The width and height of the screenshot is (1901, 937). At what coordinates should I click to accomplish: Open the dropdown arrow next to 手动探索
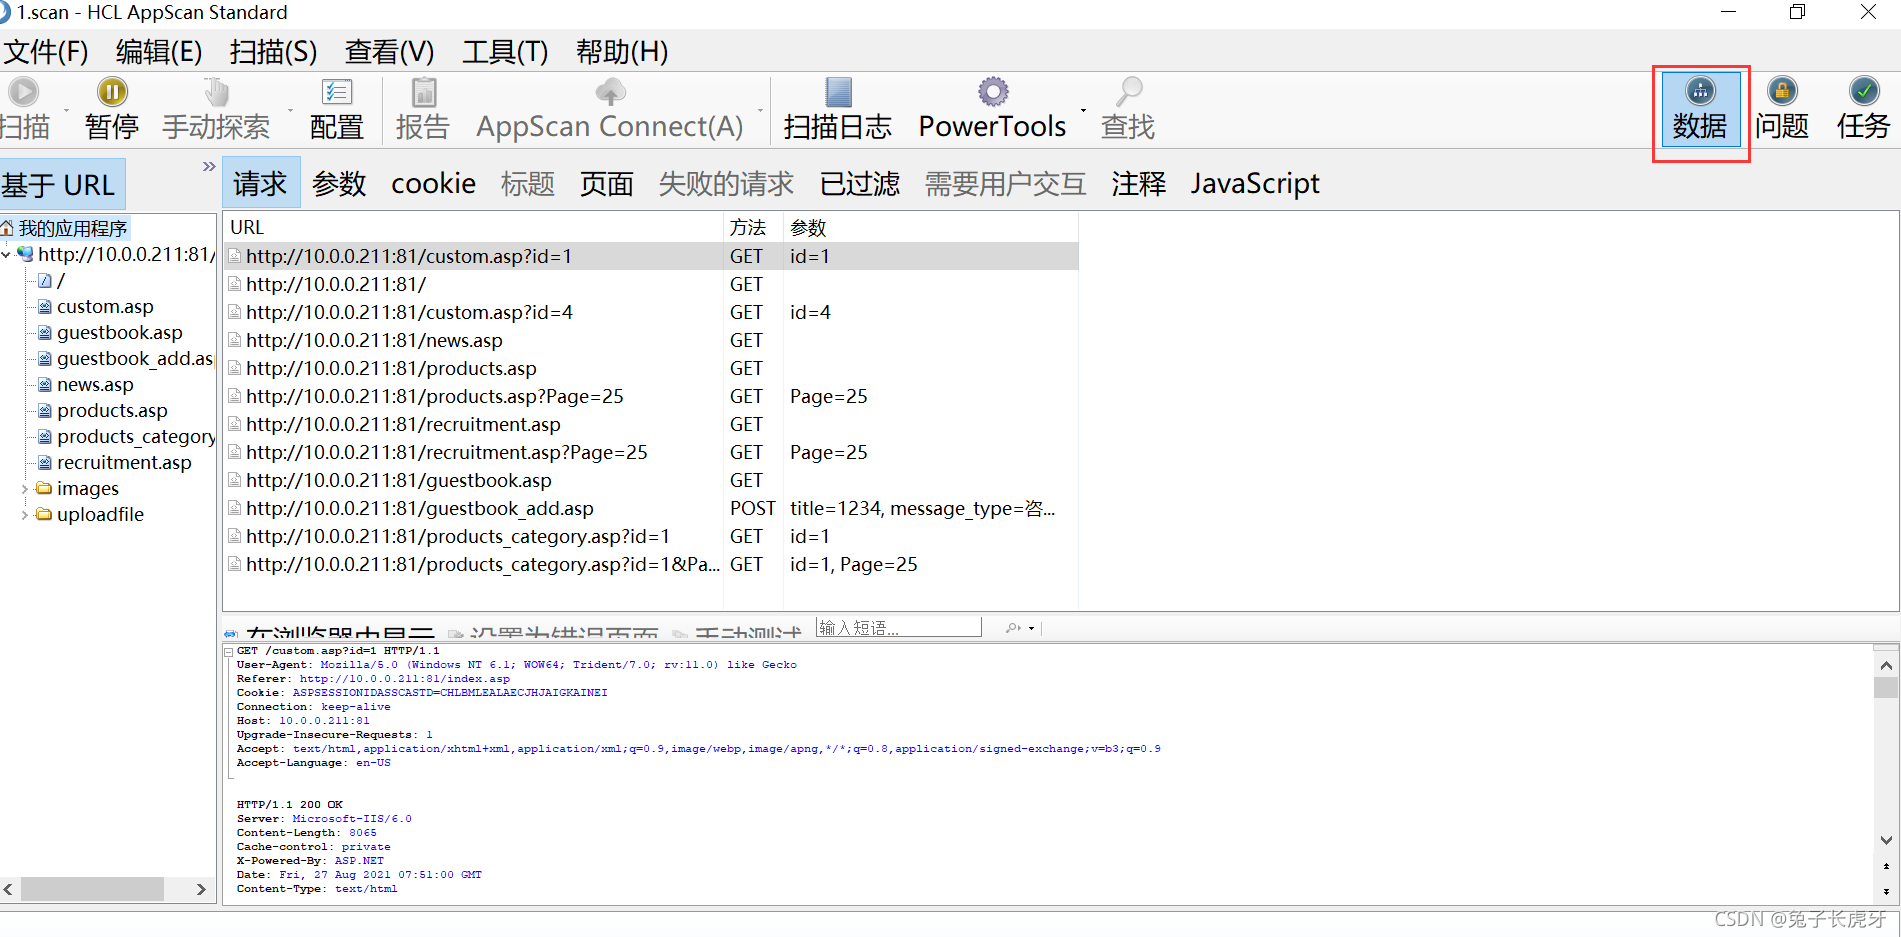coord(291,110)
